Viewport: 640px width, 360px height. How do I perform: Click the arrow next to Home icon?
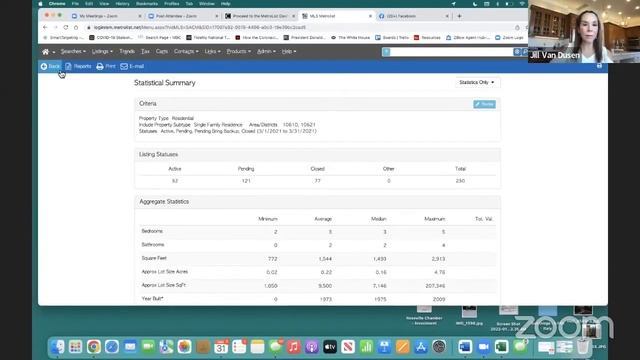53,52
